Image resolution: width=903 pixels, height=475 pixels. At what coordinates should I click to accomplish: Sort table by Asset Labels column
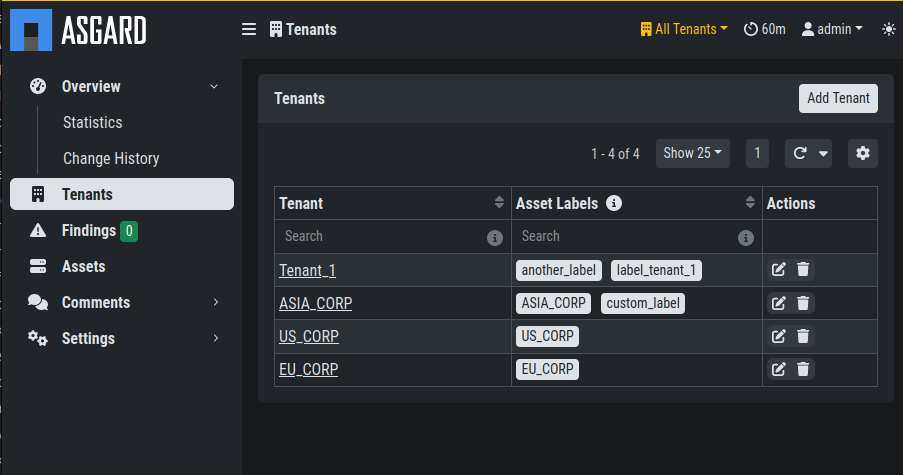(750, 203)
